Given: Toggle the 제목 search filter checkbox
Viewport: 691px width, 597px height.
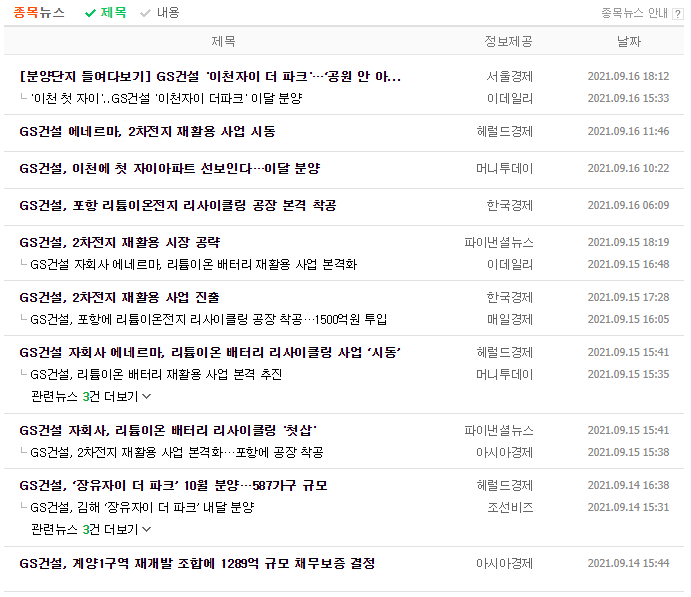Looking at the screenshot, I should [106, 12].
